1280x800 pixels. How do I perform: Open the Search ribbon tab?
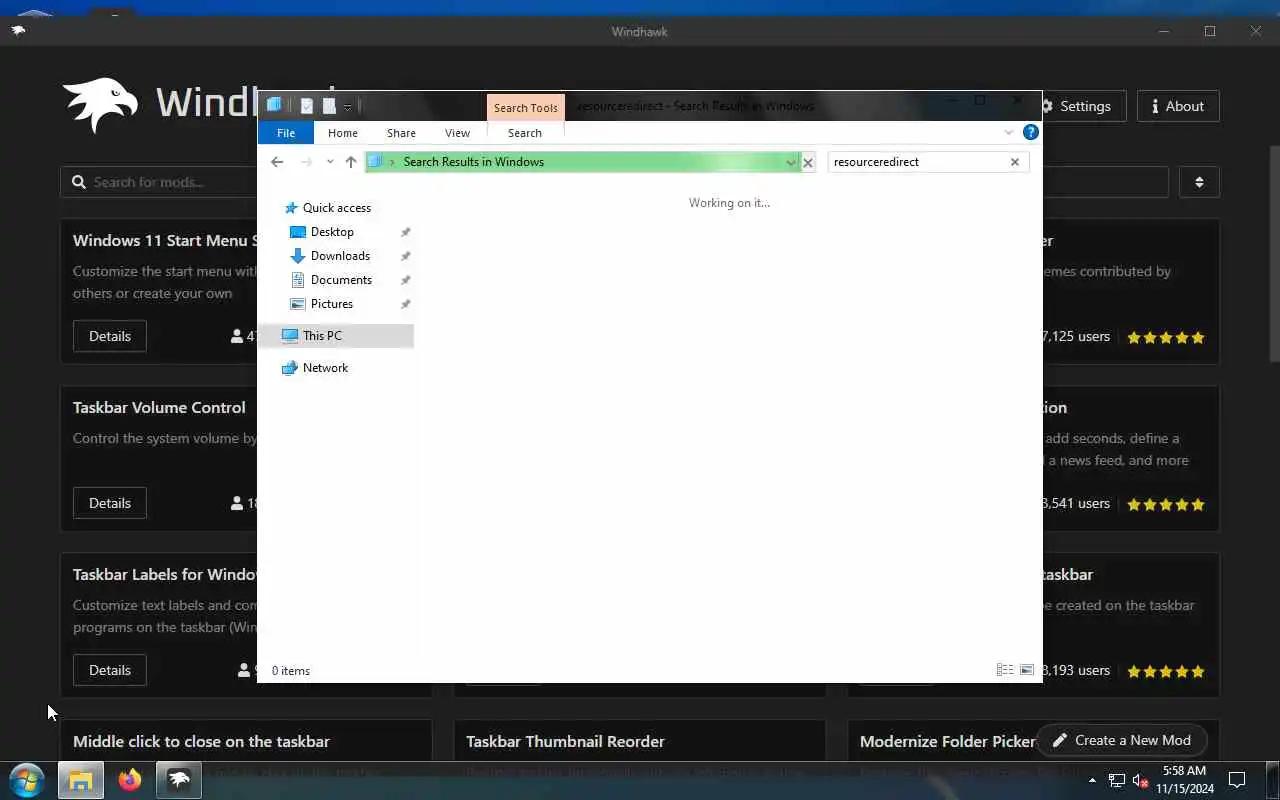click(524, 133)
